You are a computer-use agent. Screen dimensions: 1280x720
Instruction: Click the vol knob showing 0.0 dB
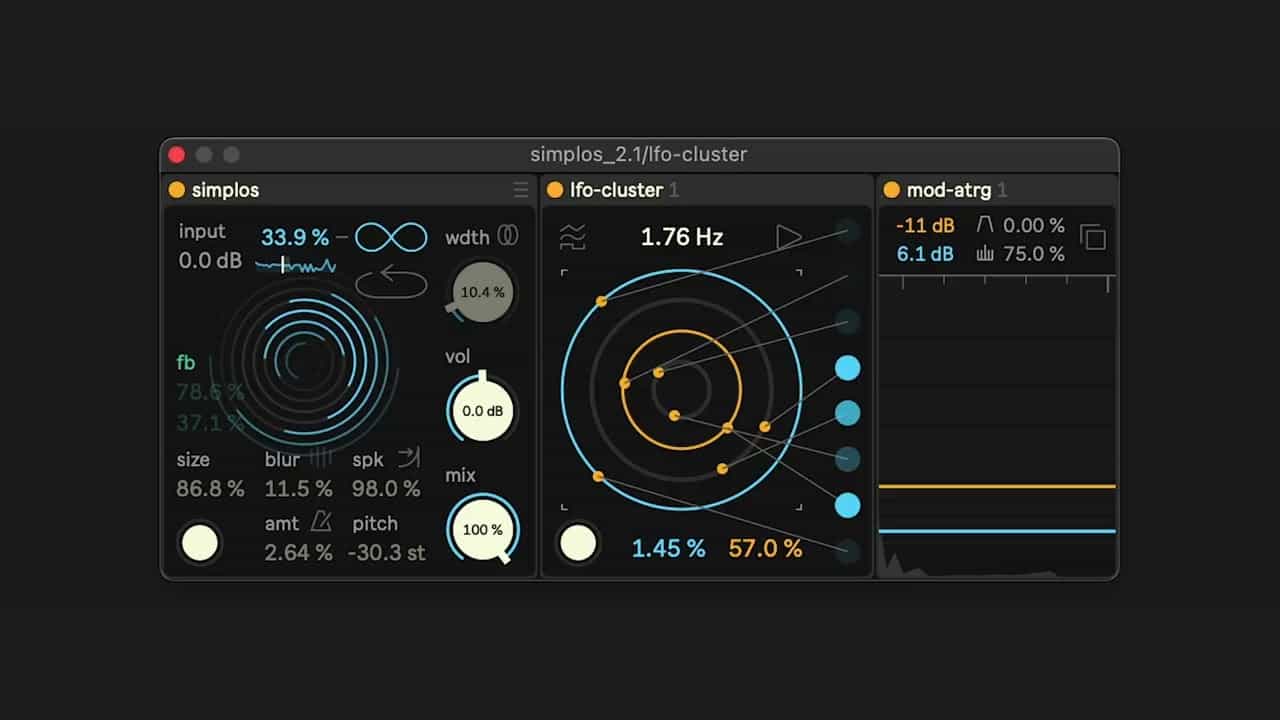482,411
